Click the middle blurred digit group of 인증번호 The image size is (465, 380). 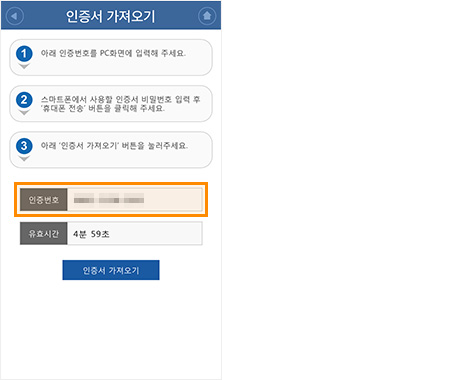coord(109,200)
